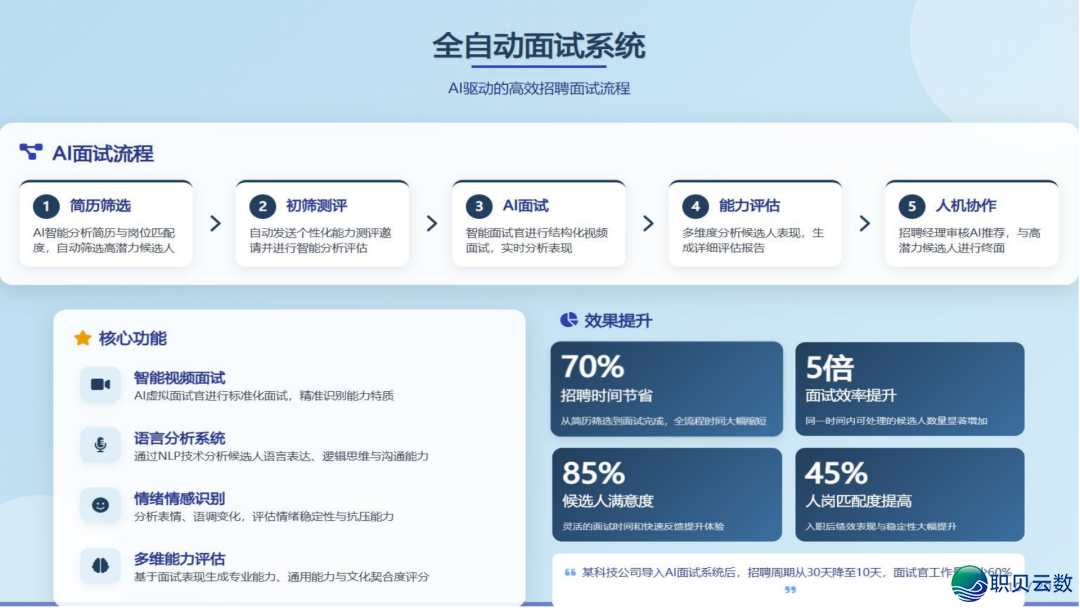The height and width of the screenshot is (608, 1080).
Task: Click the 语言分析系统 feature title
Action: click(179, 438)
